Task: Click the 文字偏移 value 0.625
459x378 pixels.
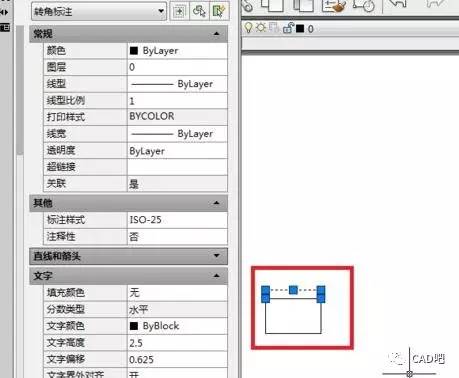Action: 177,359
